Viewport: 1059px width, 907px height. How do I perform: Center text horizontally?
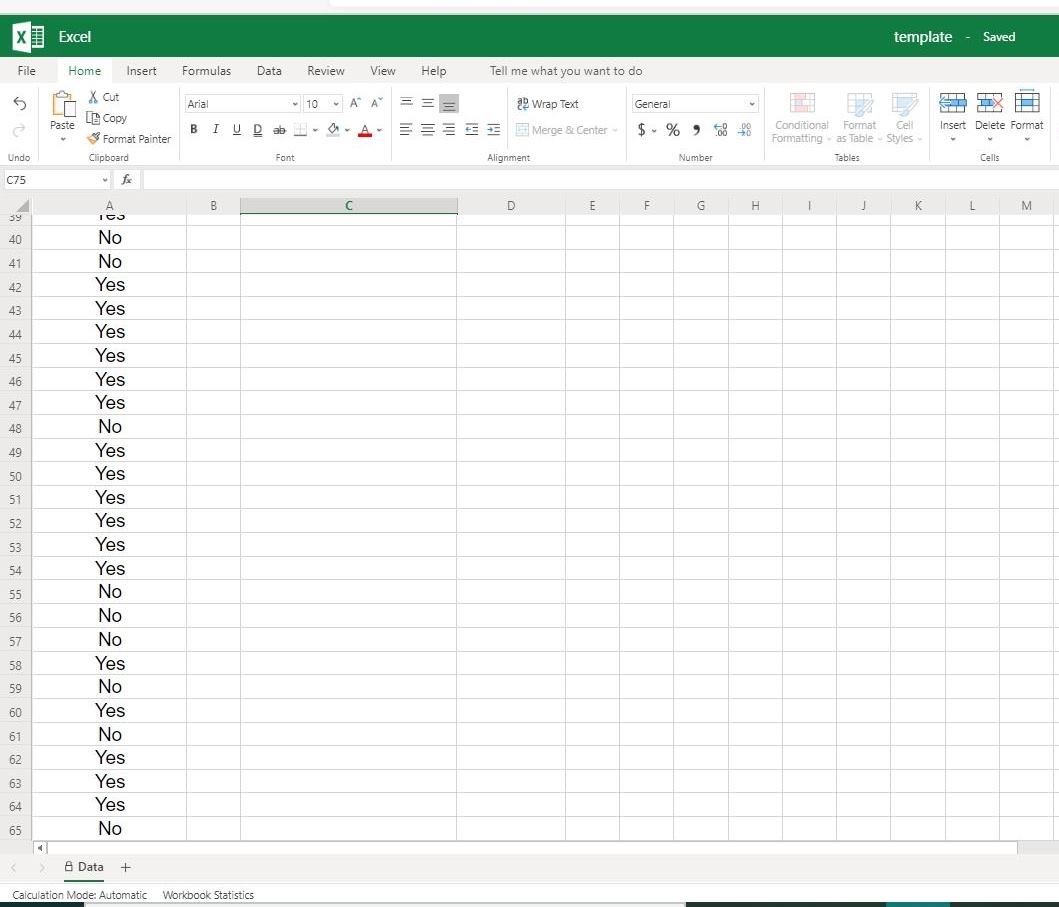428,130
